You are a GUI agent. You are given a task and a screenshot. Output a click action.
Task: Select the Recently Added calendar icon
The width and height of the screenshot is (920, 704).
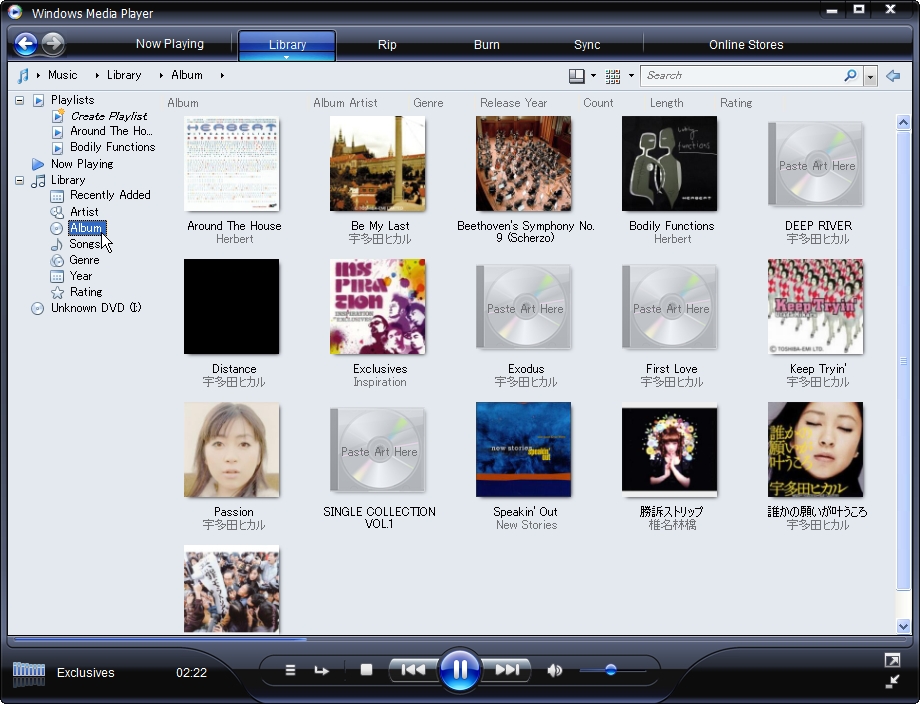point(57,195)
